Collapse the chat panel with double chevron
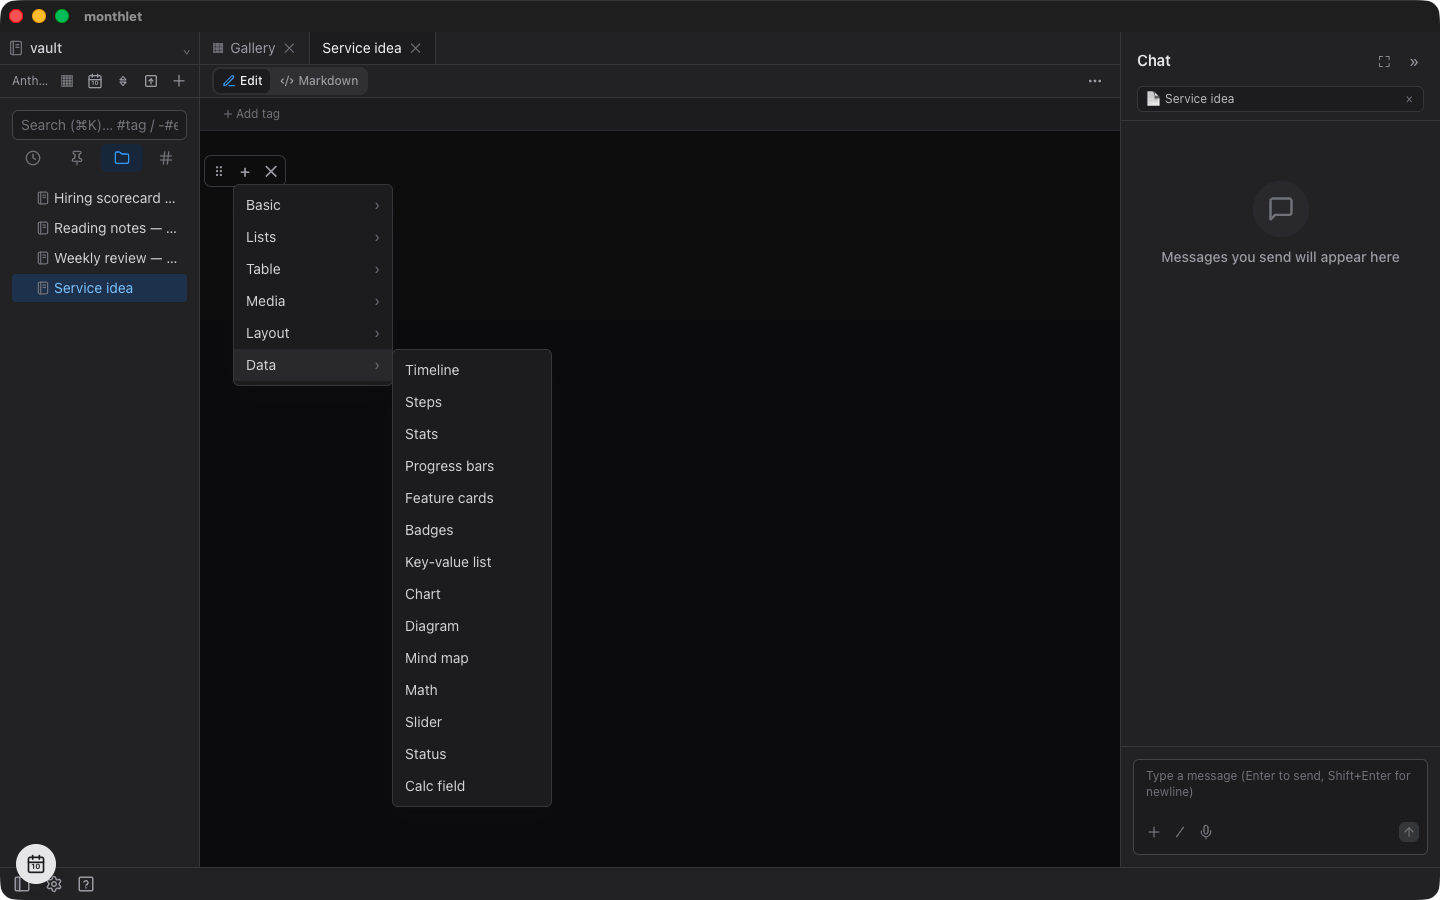Viewport: 1440px width, 900px height. click(x=1414, y=62)
